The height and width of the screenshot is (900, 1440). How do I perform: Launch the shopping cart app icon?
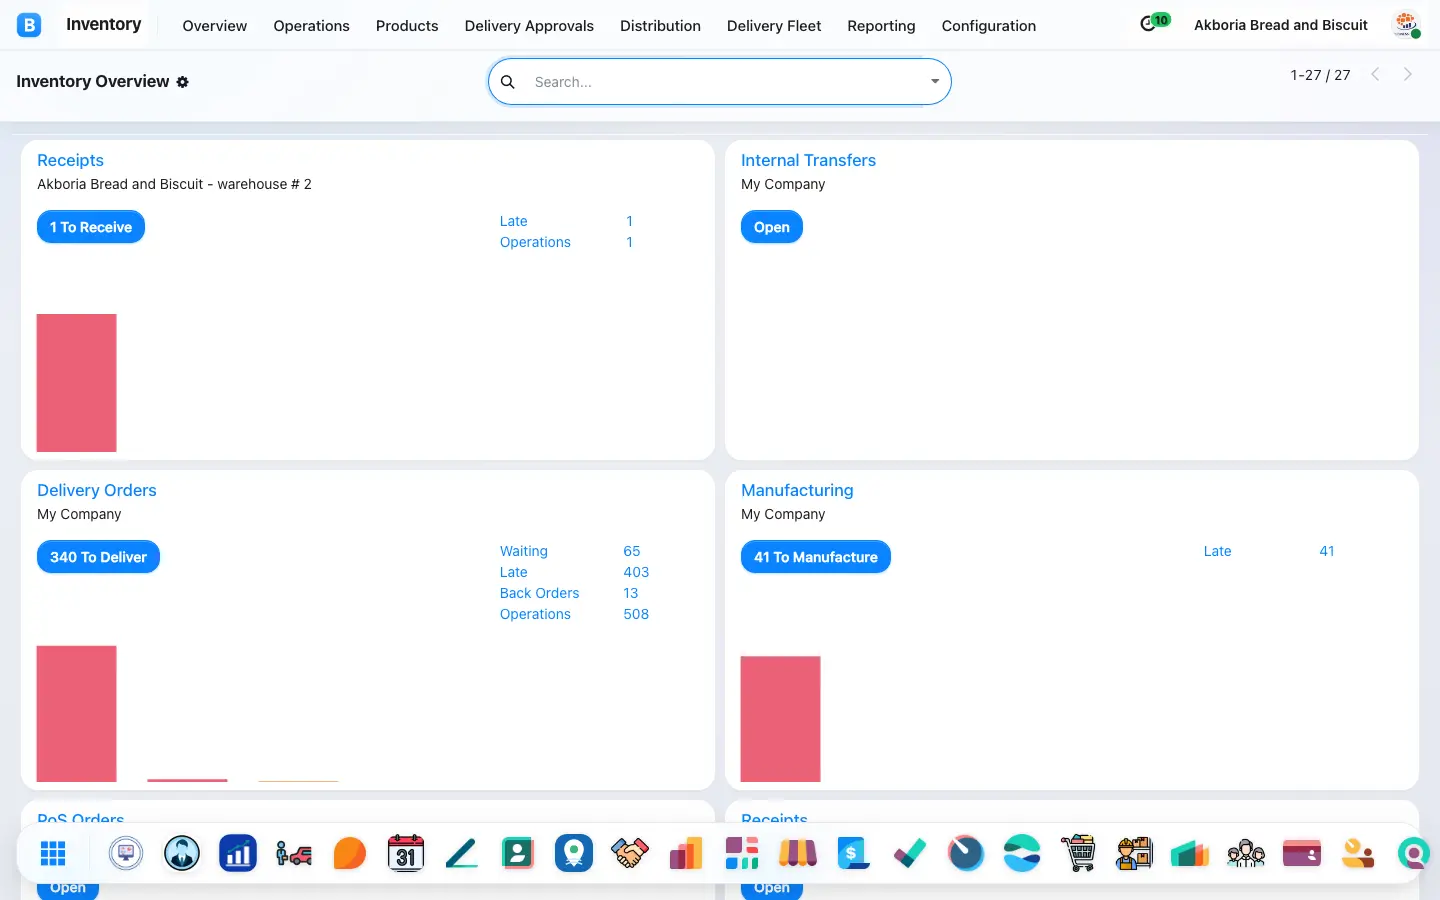1078,853
